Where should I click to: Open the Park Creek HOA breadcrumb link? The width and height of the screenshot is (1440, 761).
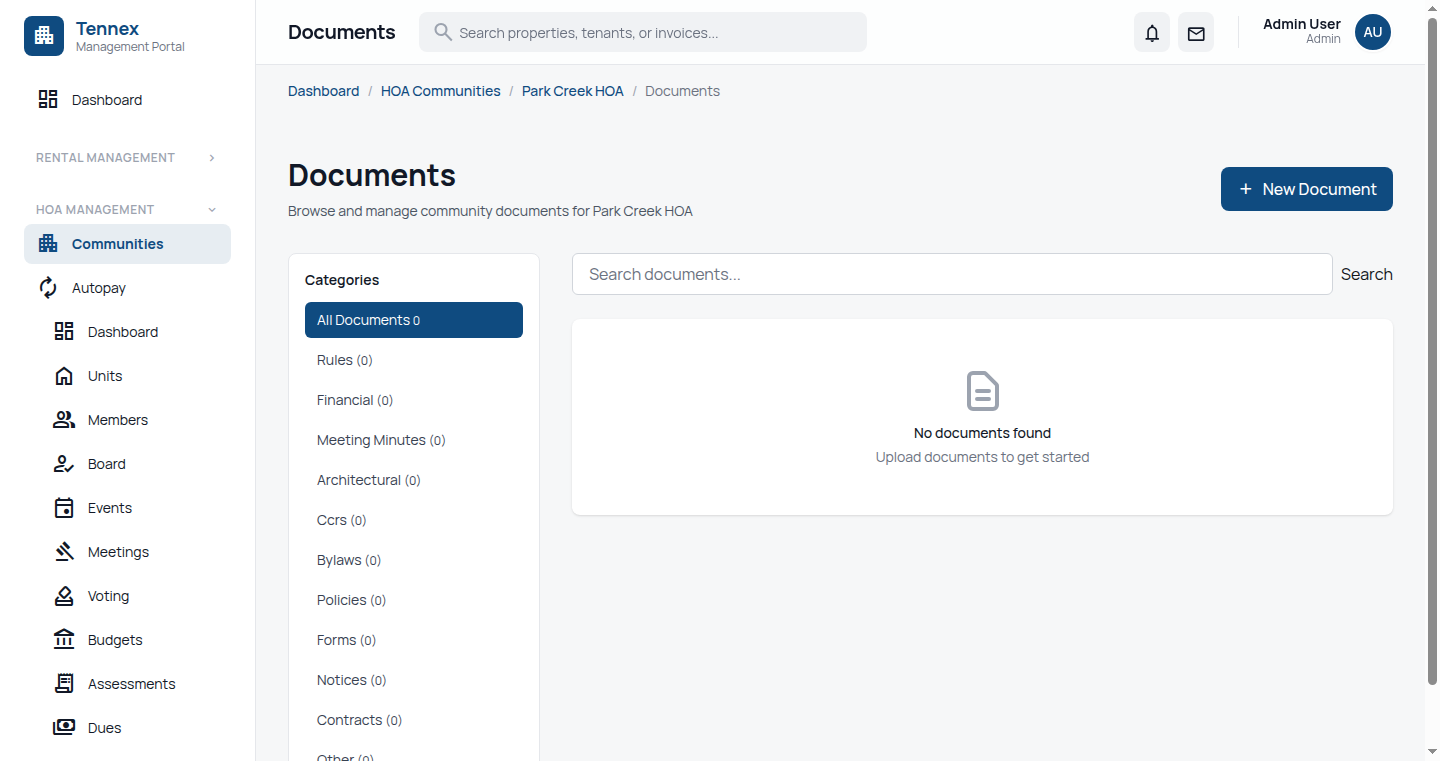[x=572, y=90]
